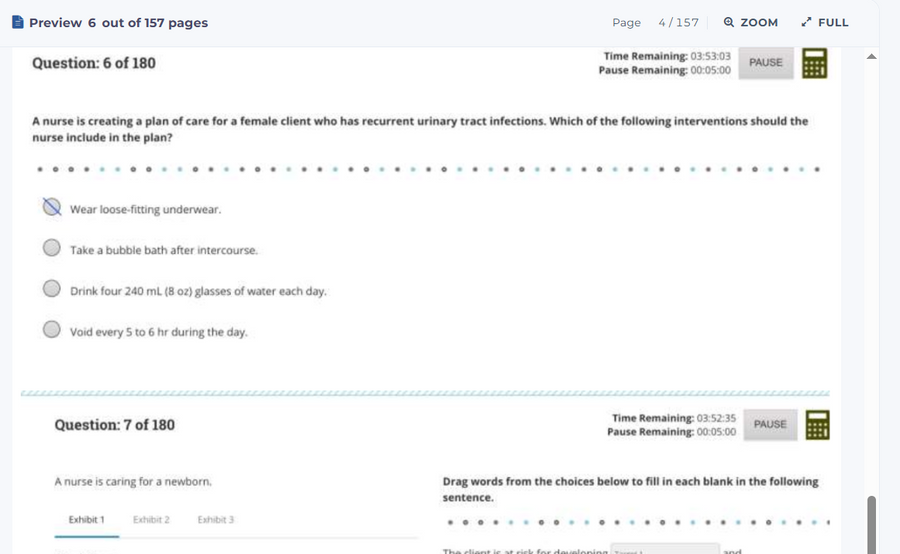Open the calculator for Question 7

pos(817,425)
